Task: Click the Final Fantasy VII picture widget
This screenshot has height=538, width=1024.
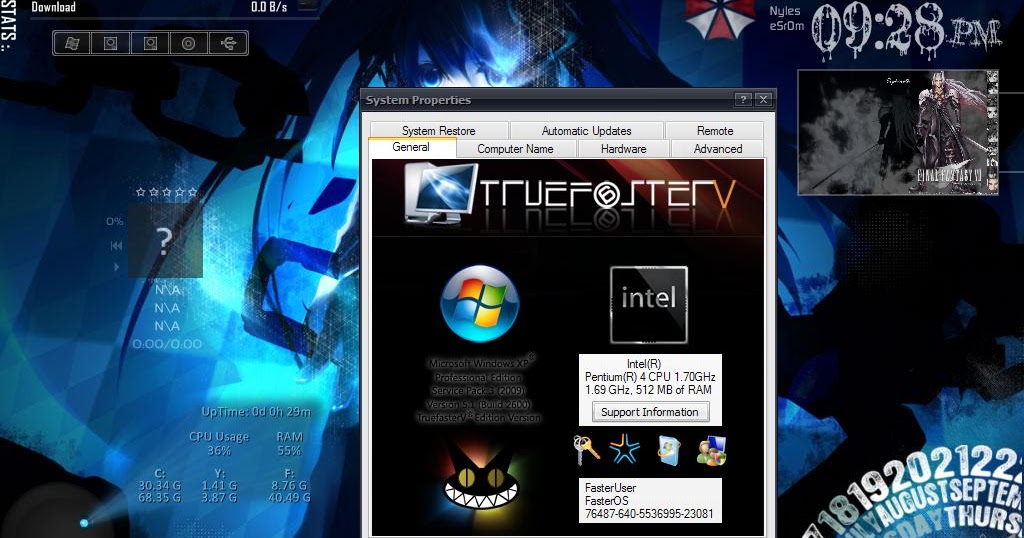Action: [898, 133]
